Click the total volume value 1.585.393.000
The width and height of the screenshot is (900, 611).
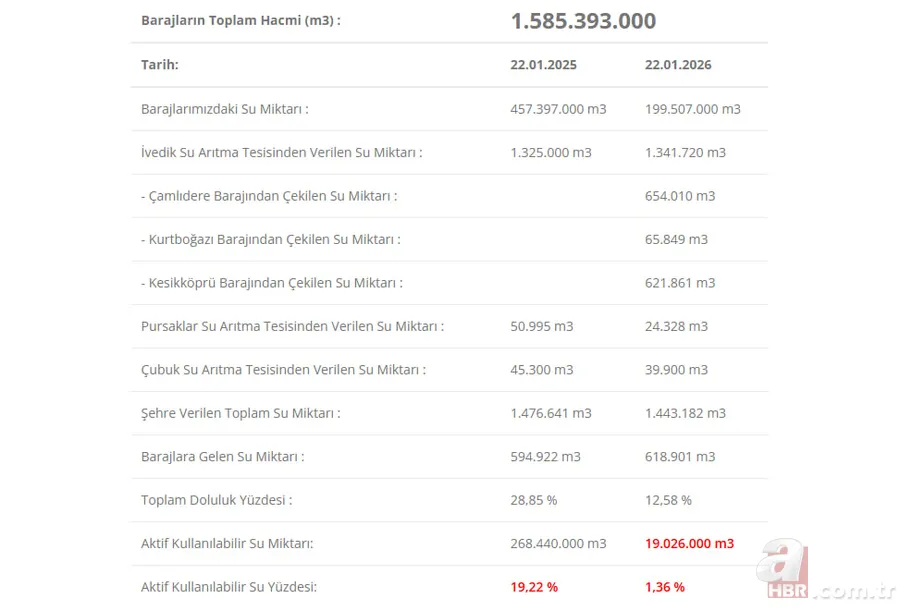583,21
